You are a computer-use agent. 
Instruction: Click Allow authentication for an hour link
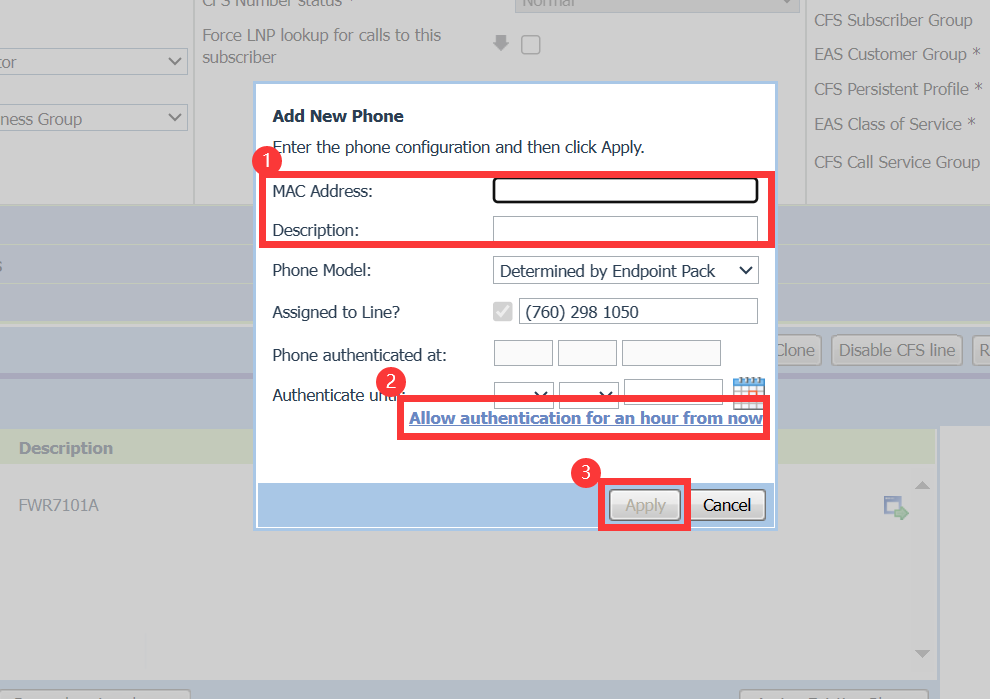pyautogui.click(x=586, y=418)
